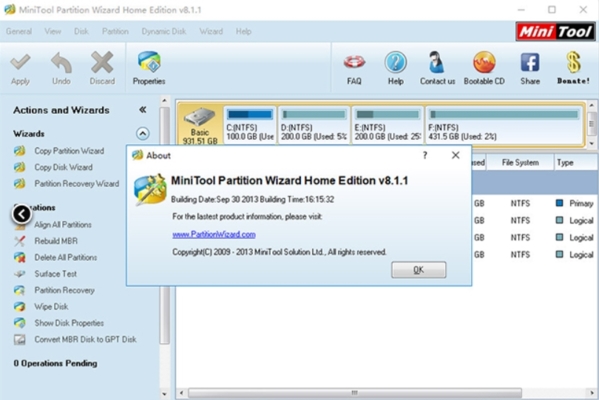
Task: Click the horizontal scrollbar left arrow
Action: pos(181,393)
